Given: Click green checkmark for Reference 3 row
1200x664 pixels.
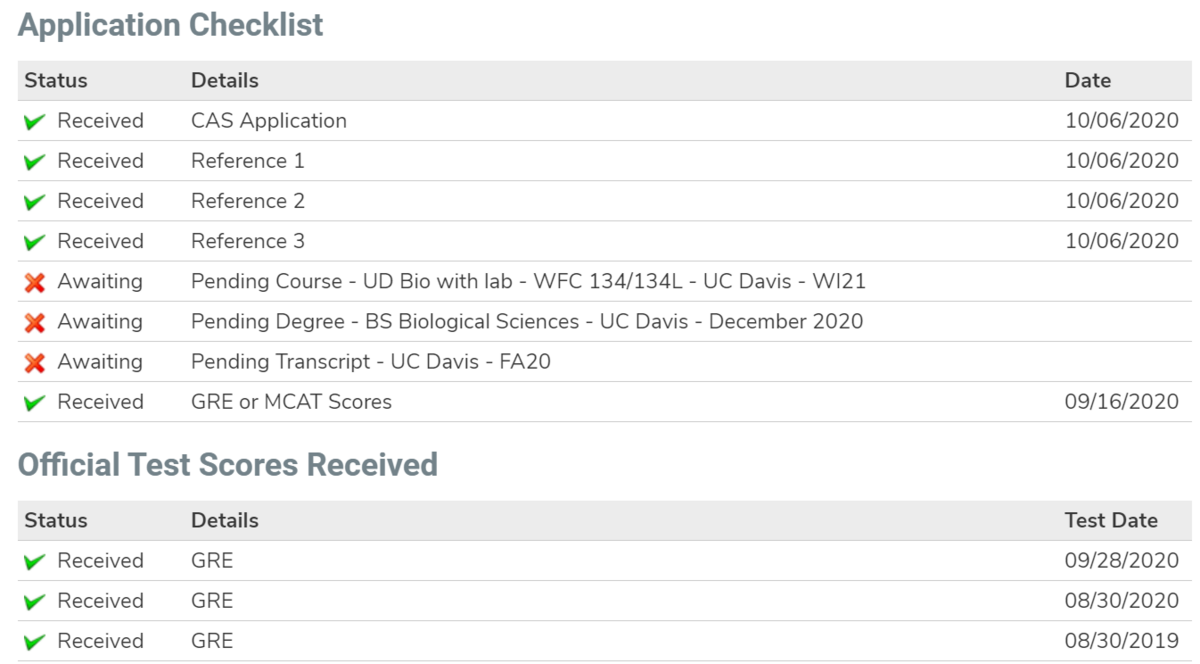Looking at the screenshot, I should tap(35, 242).
